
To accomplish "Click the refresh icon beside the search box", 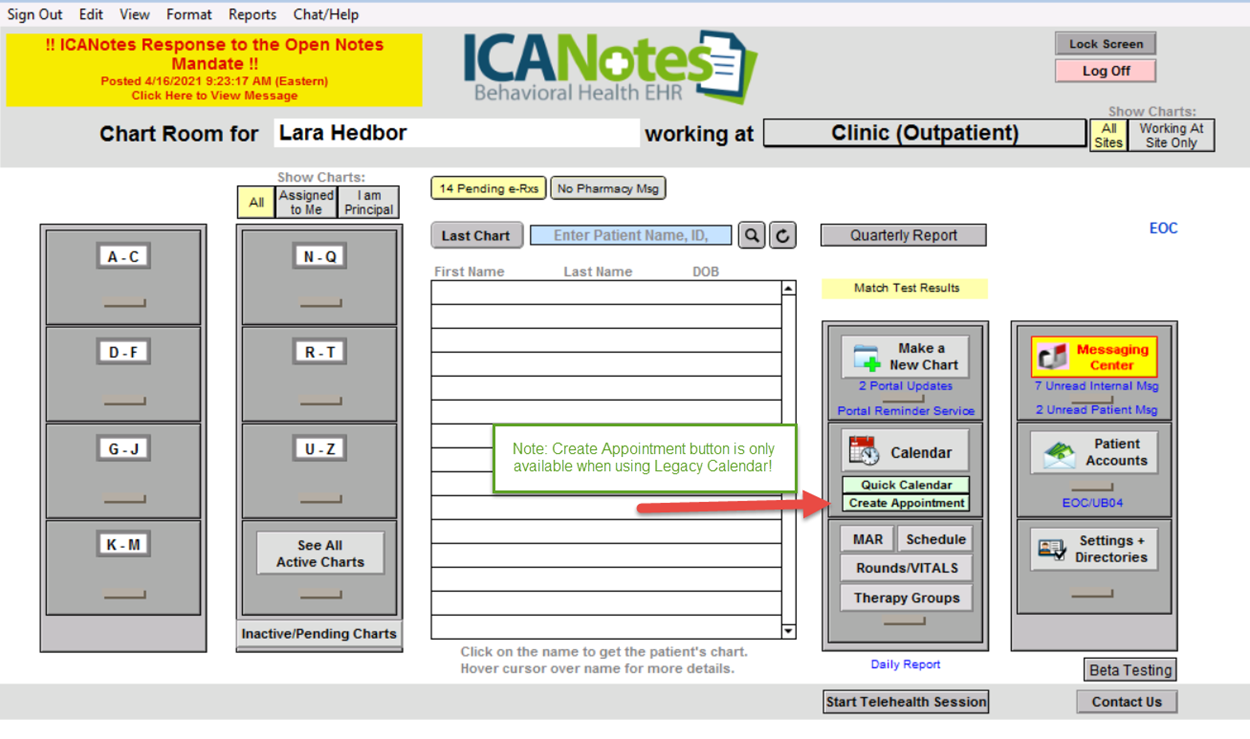I will click(x=782, y=234).
